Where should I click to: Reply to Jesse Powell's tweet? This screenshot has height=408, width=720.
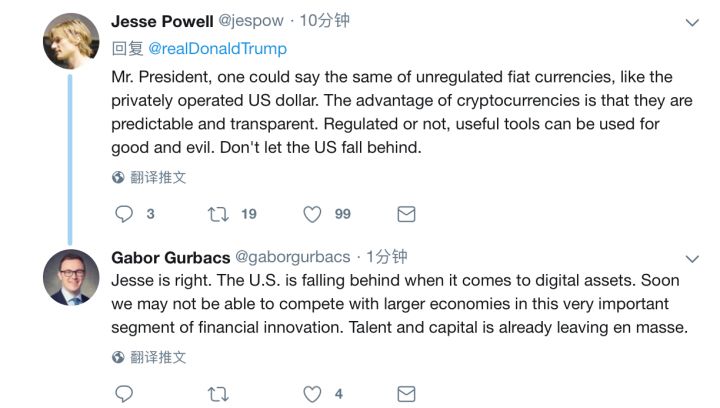124,214
